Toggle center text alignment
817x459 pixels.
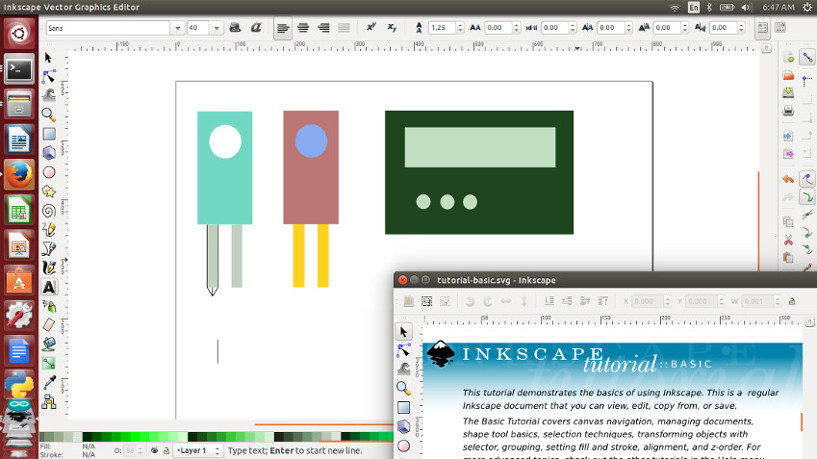pos(303,28)
